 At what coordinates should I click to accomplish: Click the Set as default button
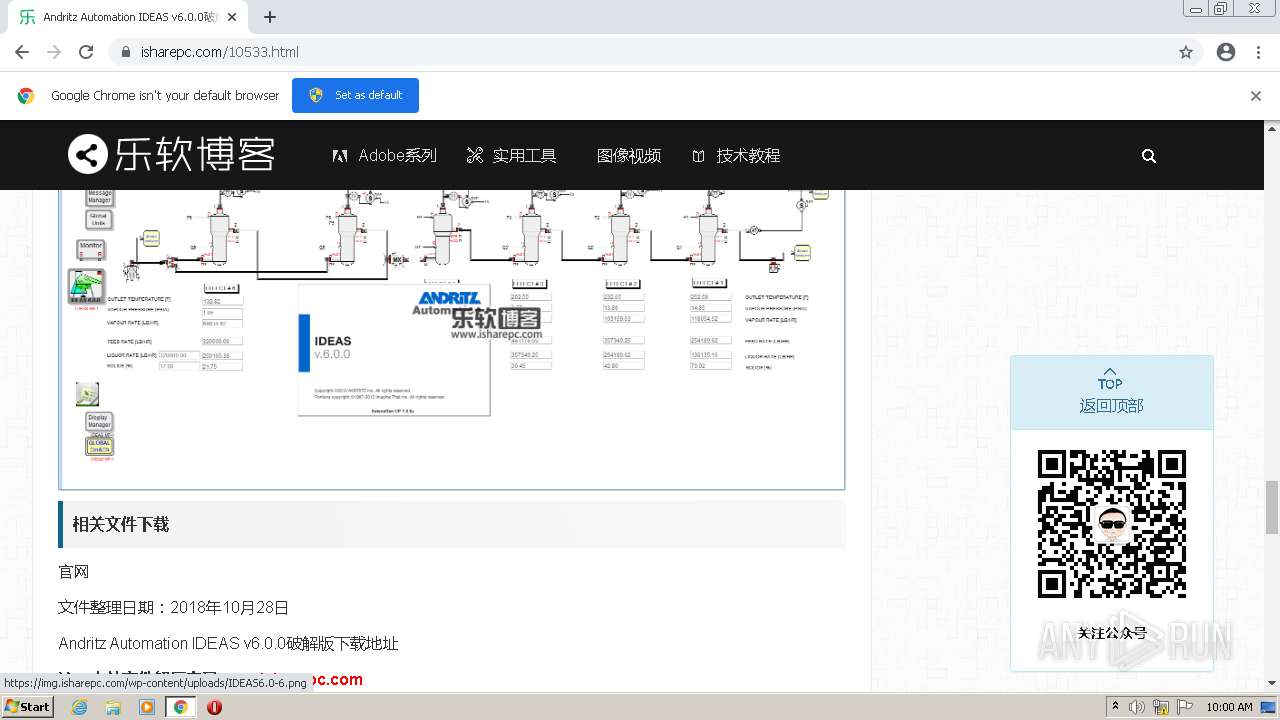[355, 95]
